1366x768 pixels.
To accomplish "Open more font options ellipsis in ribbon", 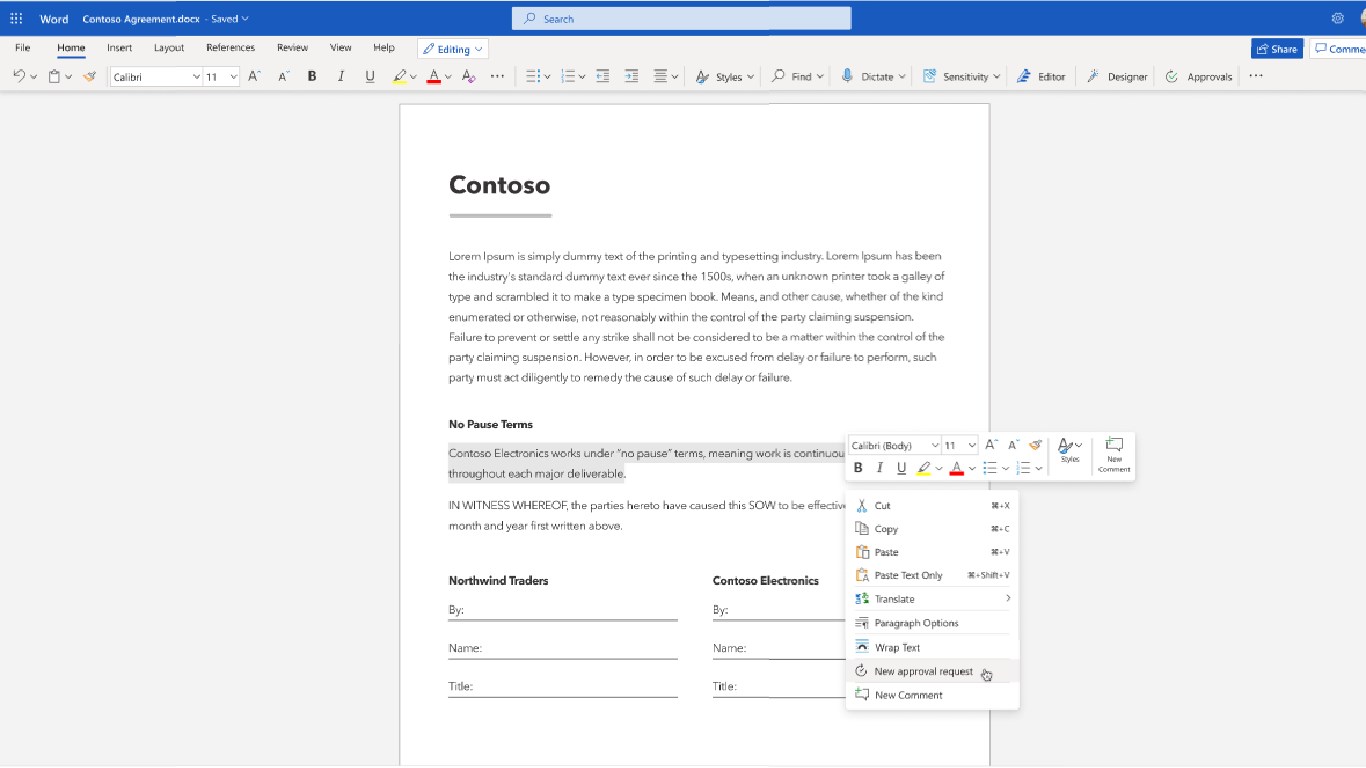I will click(497, 76).
